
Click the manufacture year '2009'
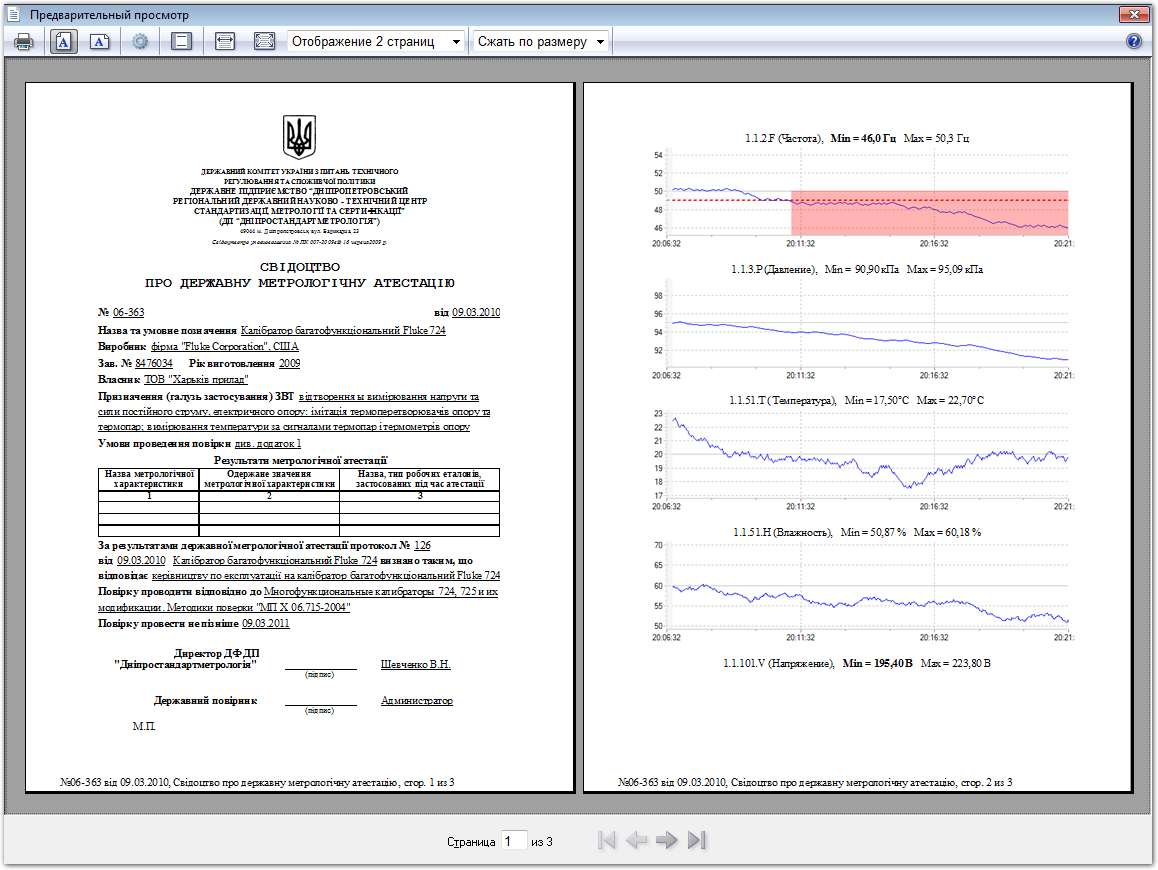(x=290, y=363)
